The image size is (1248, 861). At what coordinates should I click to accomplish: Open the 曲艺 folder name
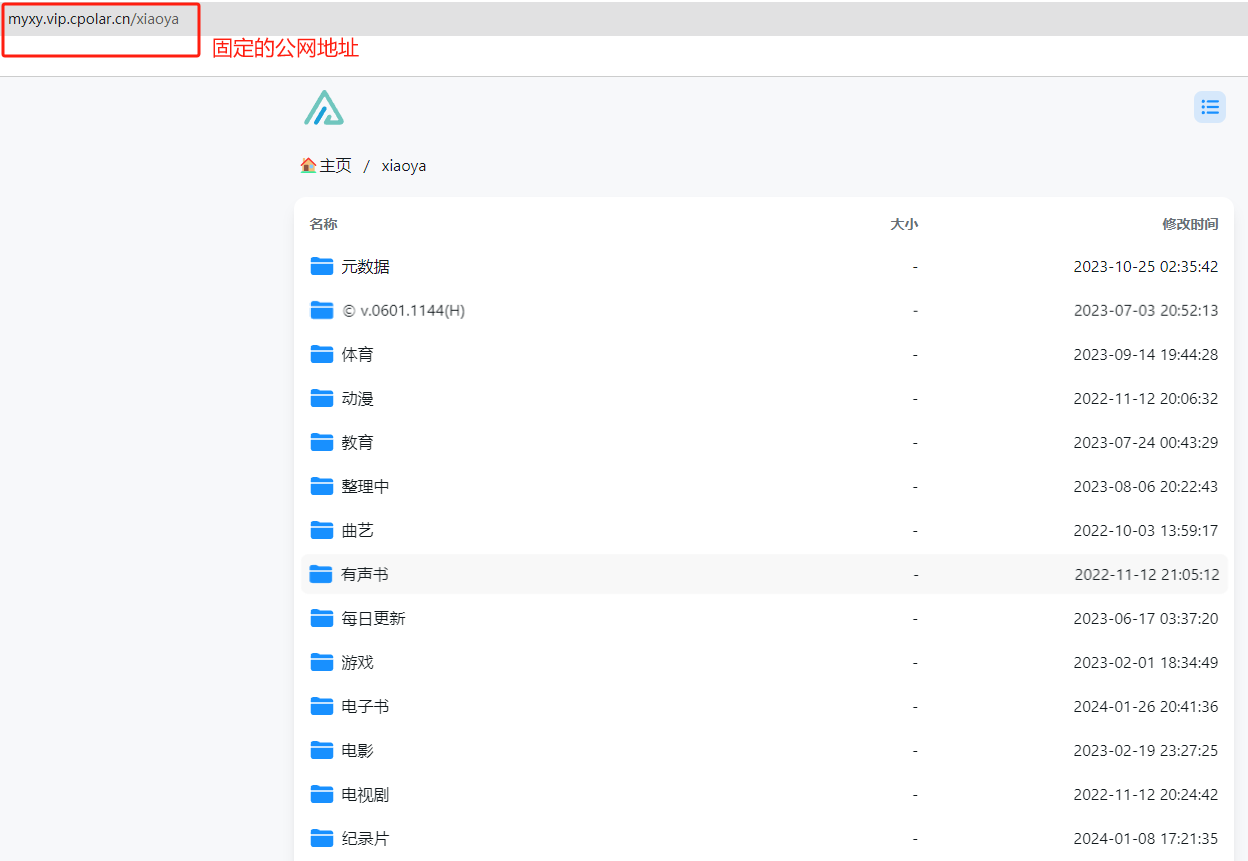(x=357, y=531)
